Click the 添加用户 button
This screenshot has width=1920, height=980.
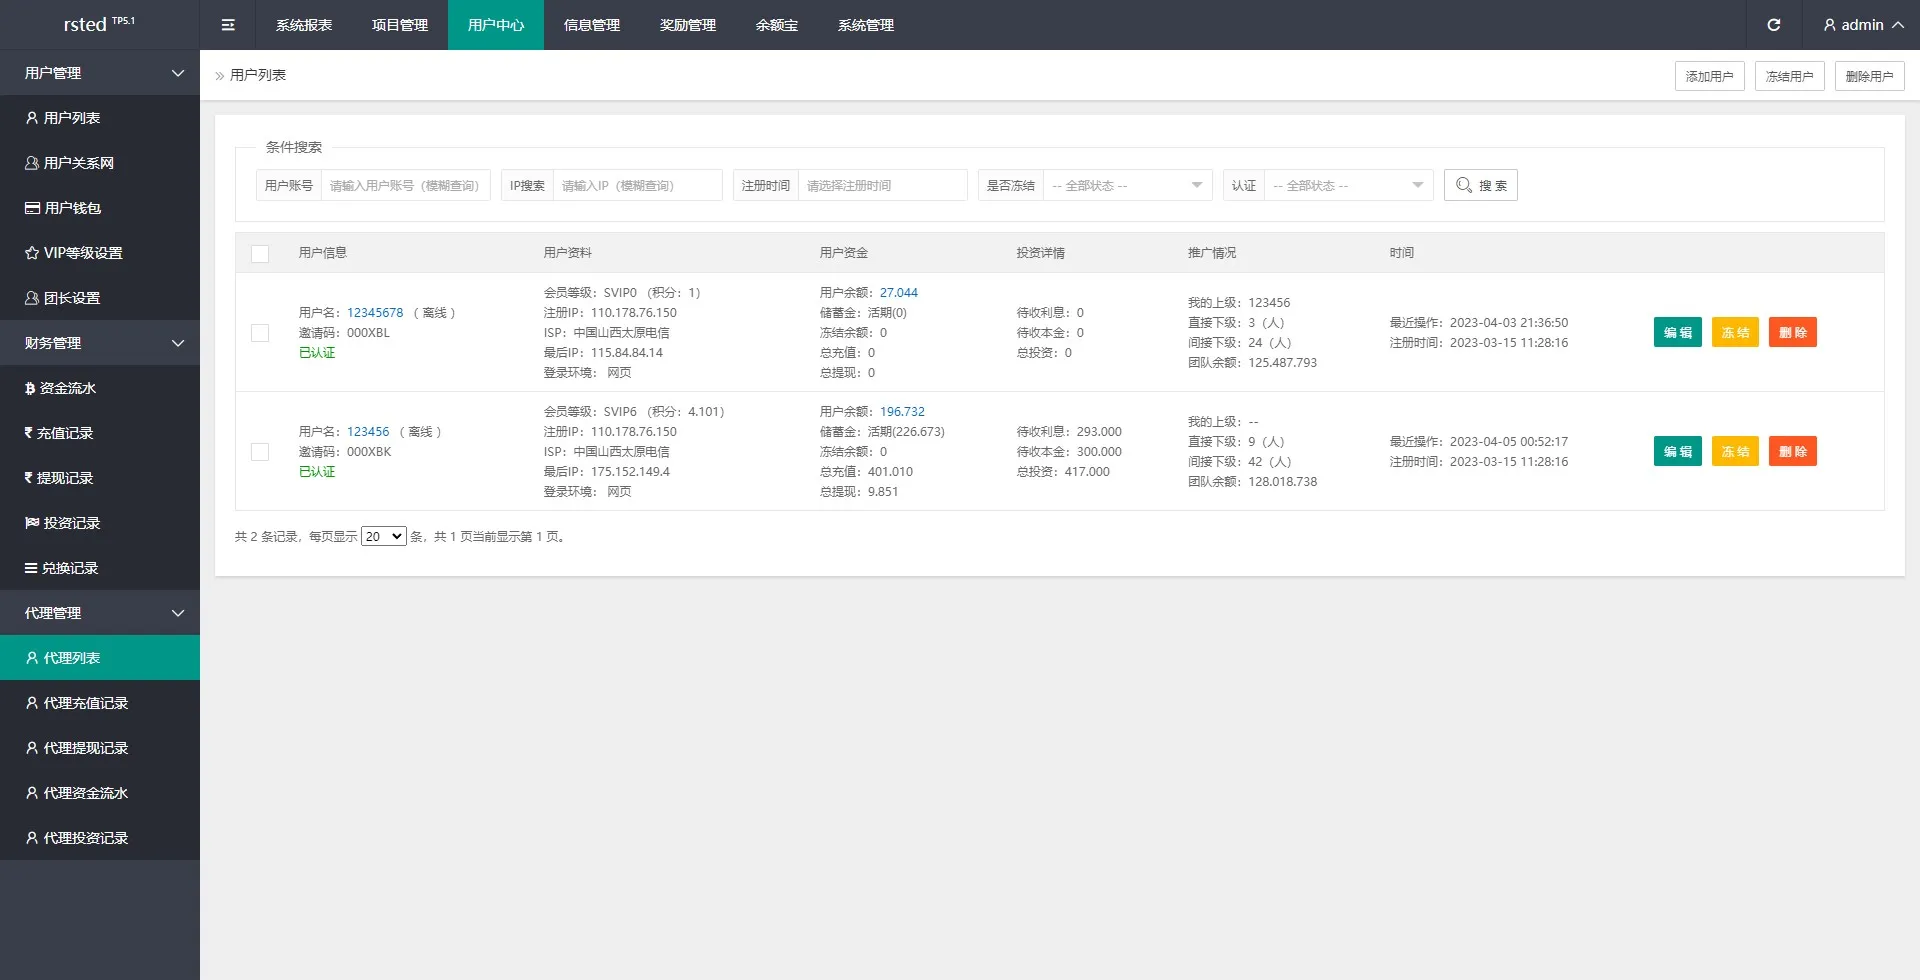pos(1709,76)
